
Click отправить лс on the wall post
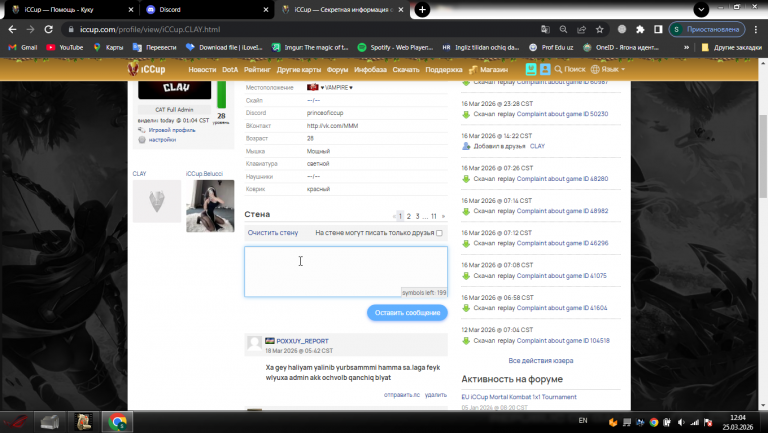(x=402, y=395)
